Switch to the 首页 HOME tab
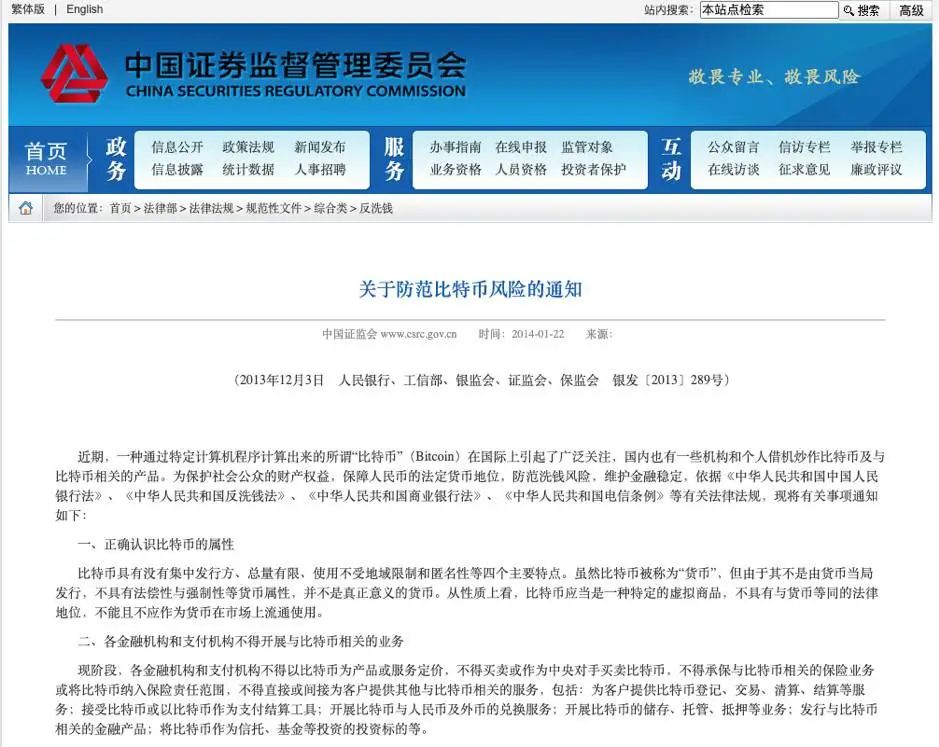Image resolution: width=939 pixels, height=747 pixels. coord(44,159)
